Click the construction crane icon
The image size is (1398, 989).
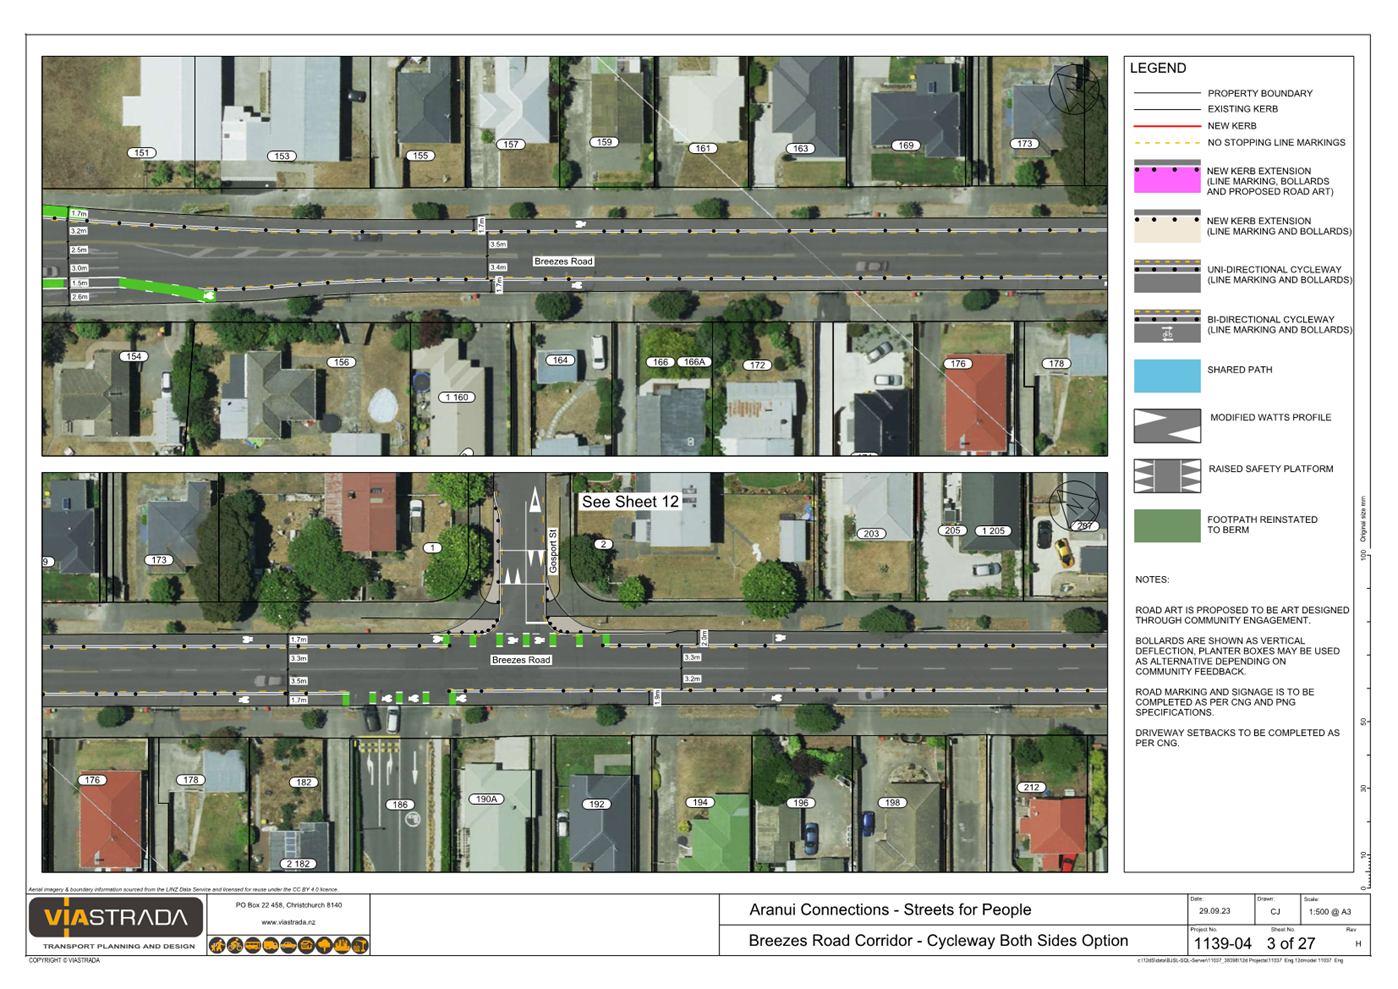359,945
